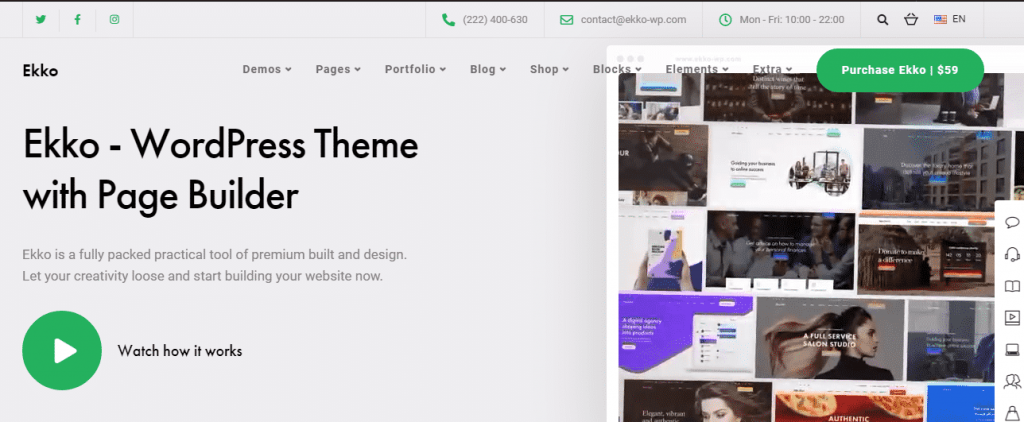Click the headset support sidebar icon
The height and width of the screenshot is (422, 1024).
[1011, 254]
